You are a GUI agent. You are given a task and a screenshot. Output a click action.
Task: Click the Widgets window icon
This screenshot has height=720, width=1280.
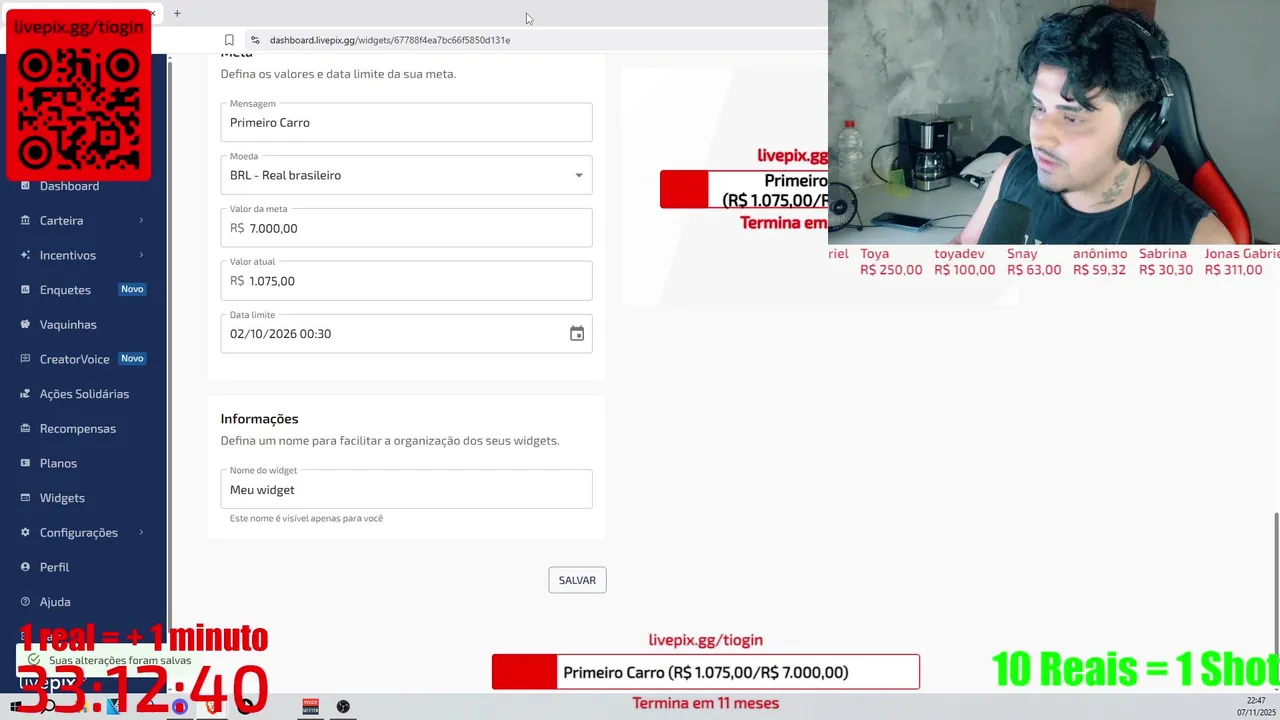[26, 498]
